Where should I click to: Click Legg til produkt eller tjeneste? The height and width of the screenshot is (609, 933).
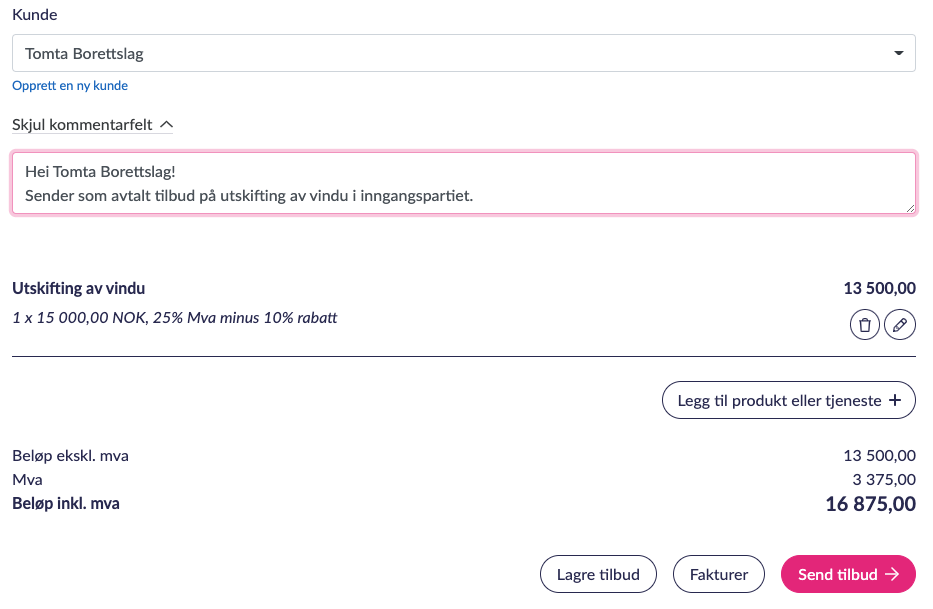click(x=788, y=400)
